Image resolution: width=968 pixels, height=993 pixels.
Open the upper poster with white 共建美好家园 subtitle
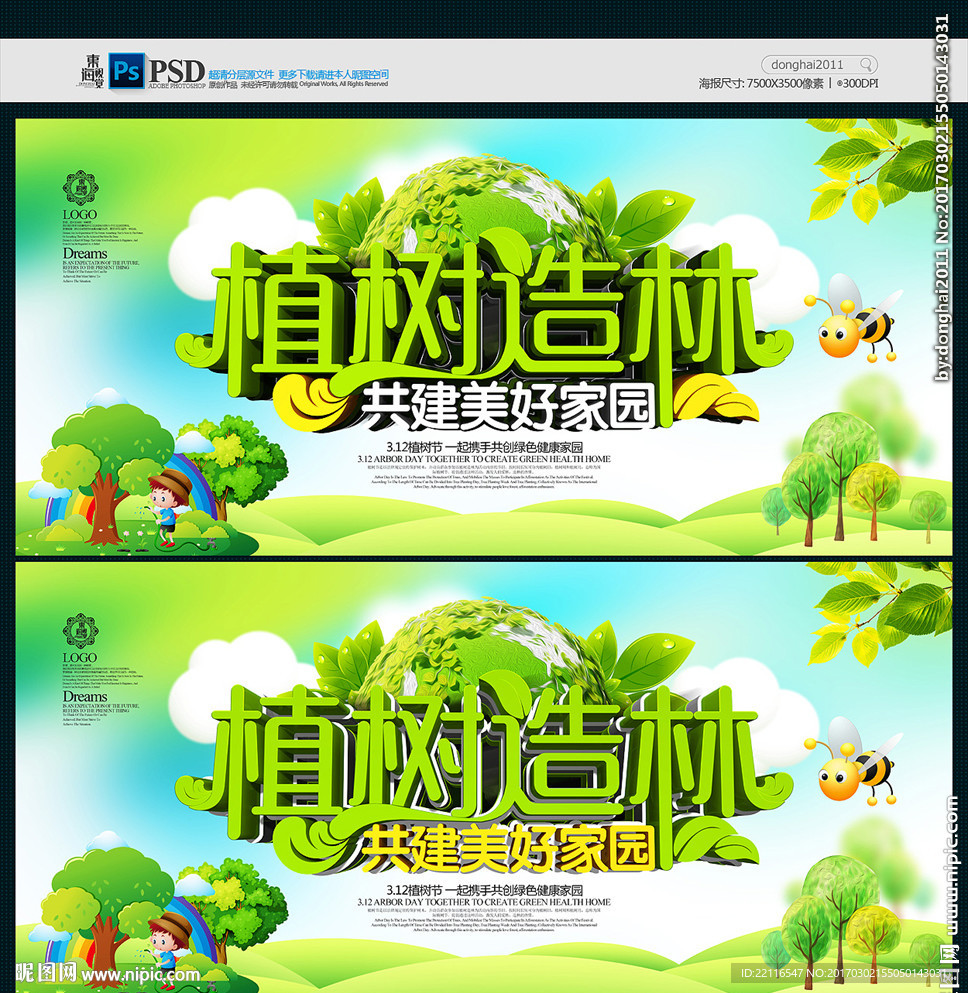[x=484, y=337]
